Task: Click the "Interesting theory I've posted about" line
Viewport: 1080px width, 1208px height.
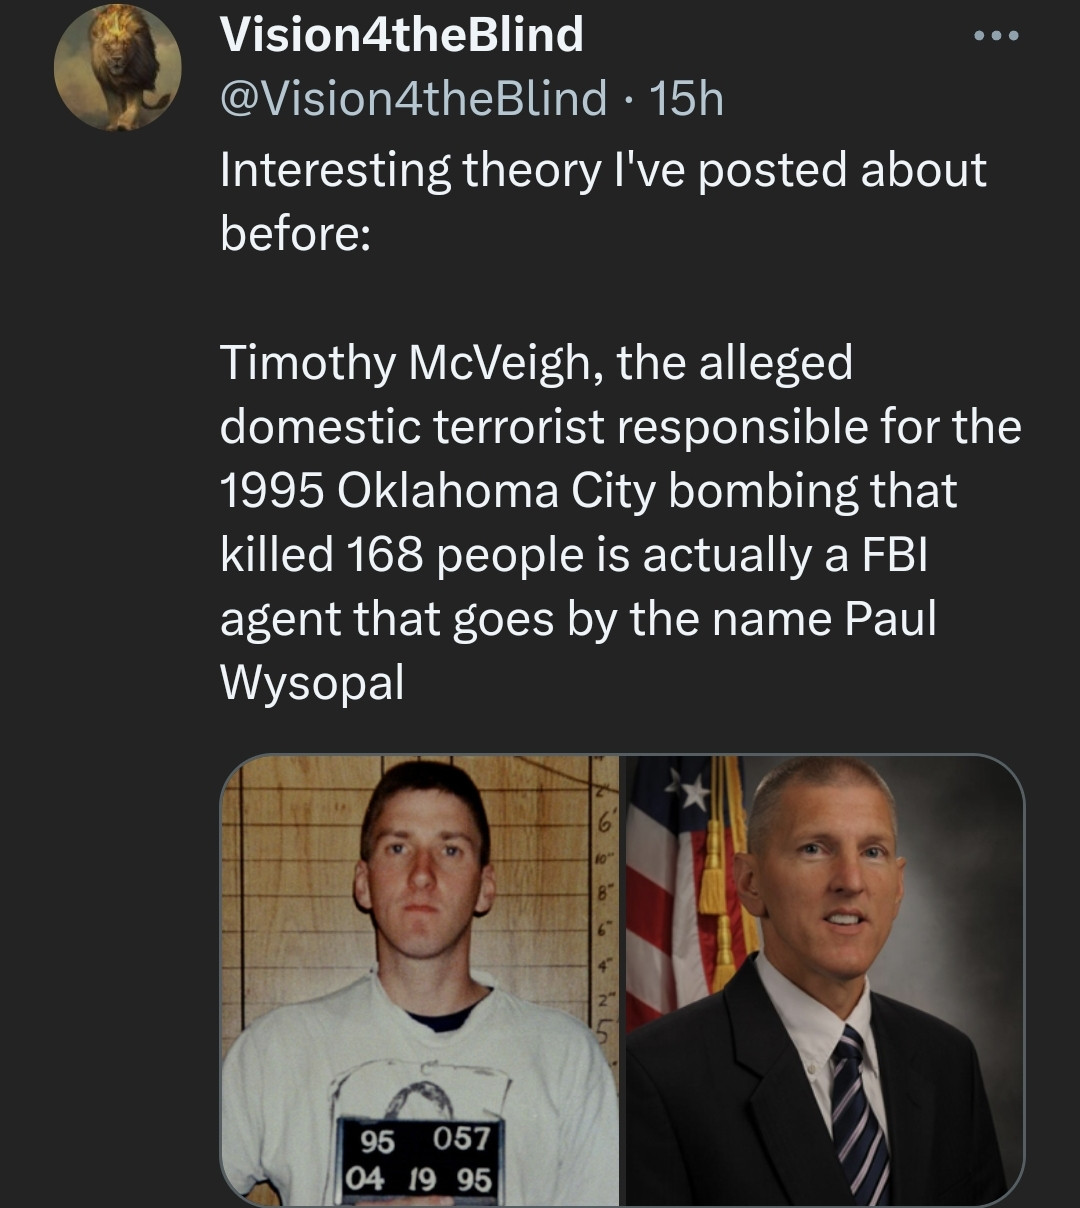Action: click(x=602, y=170)
